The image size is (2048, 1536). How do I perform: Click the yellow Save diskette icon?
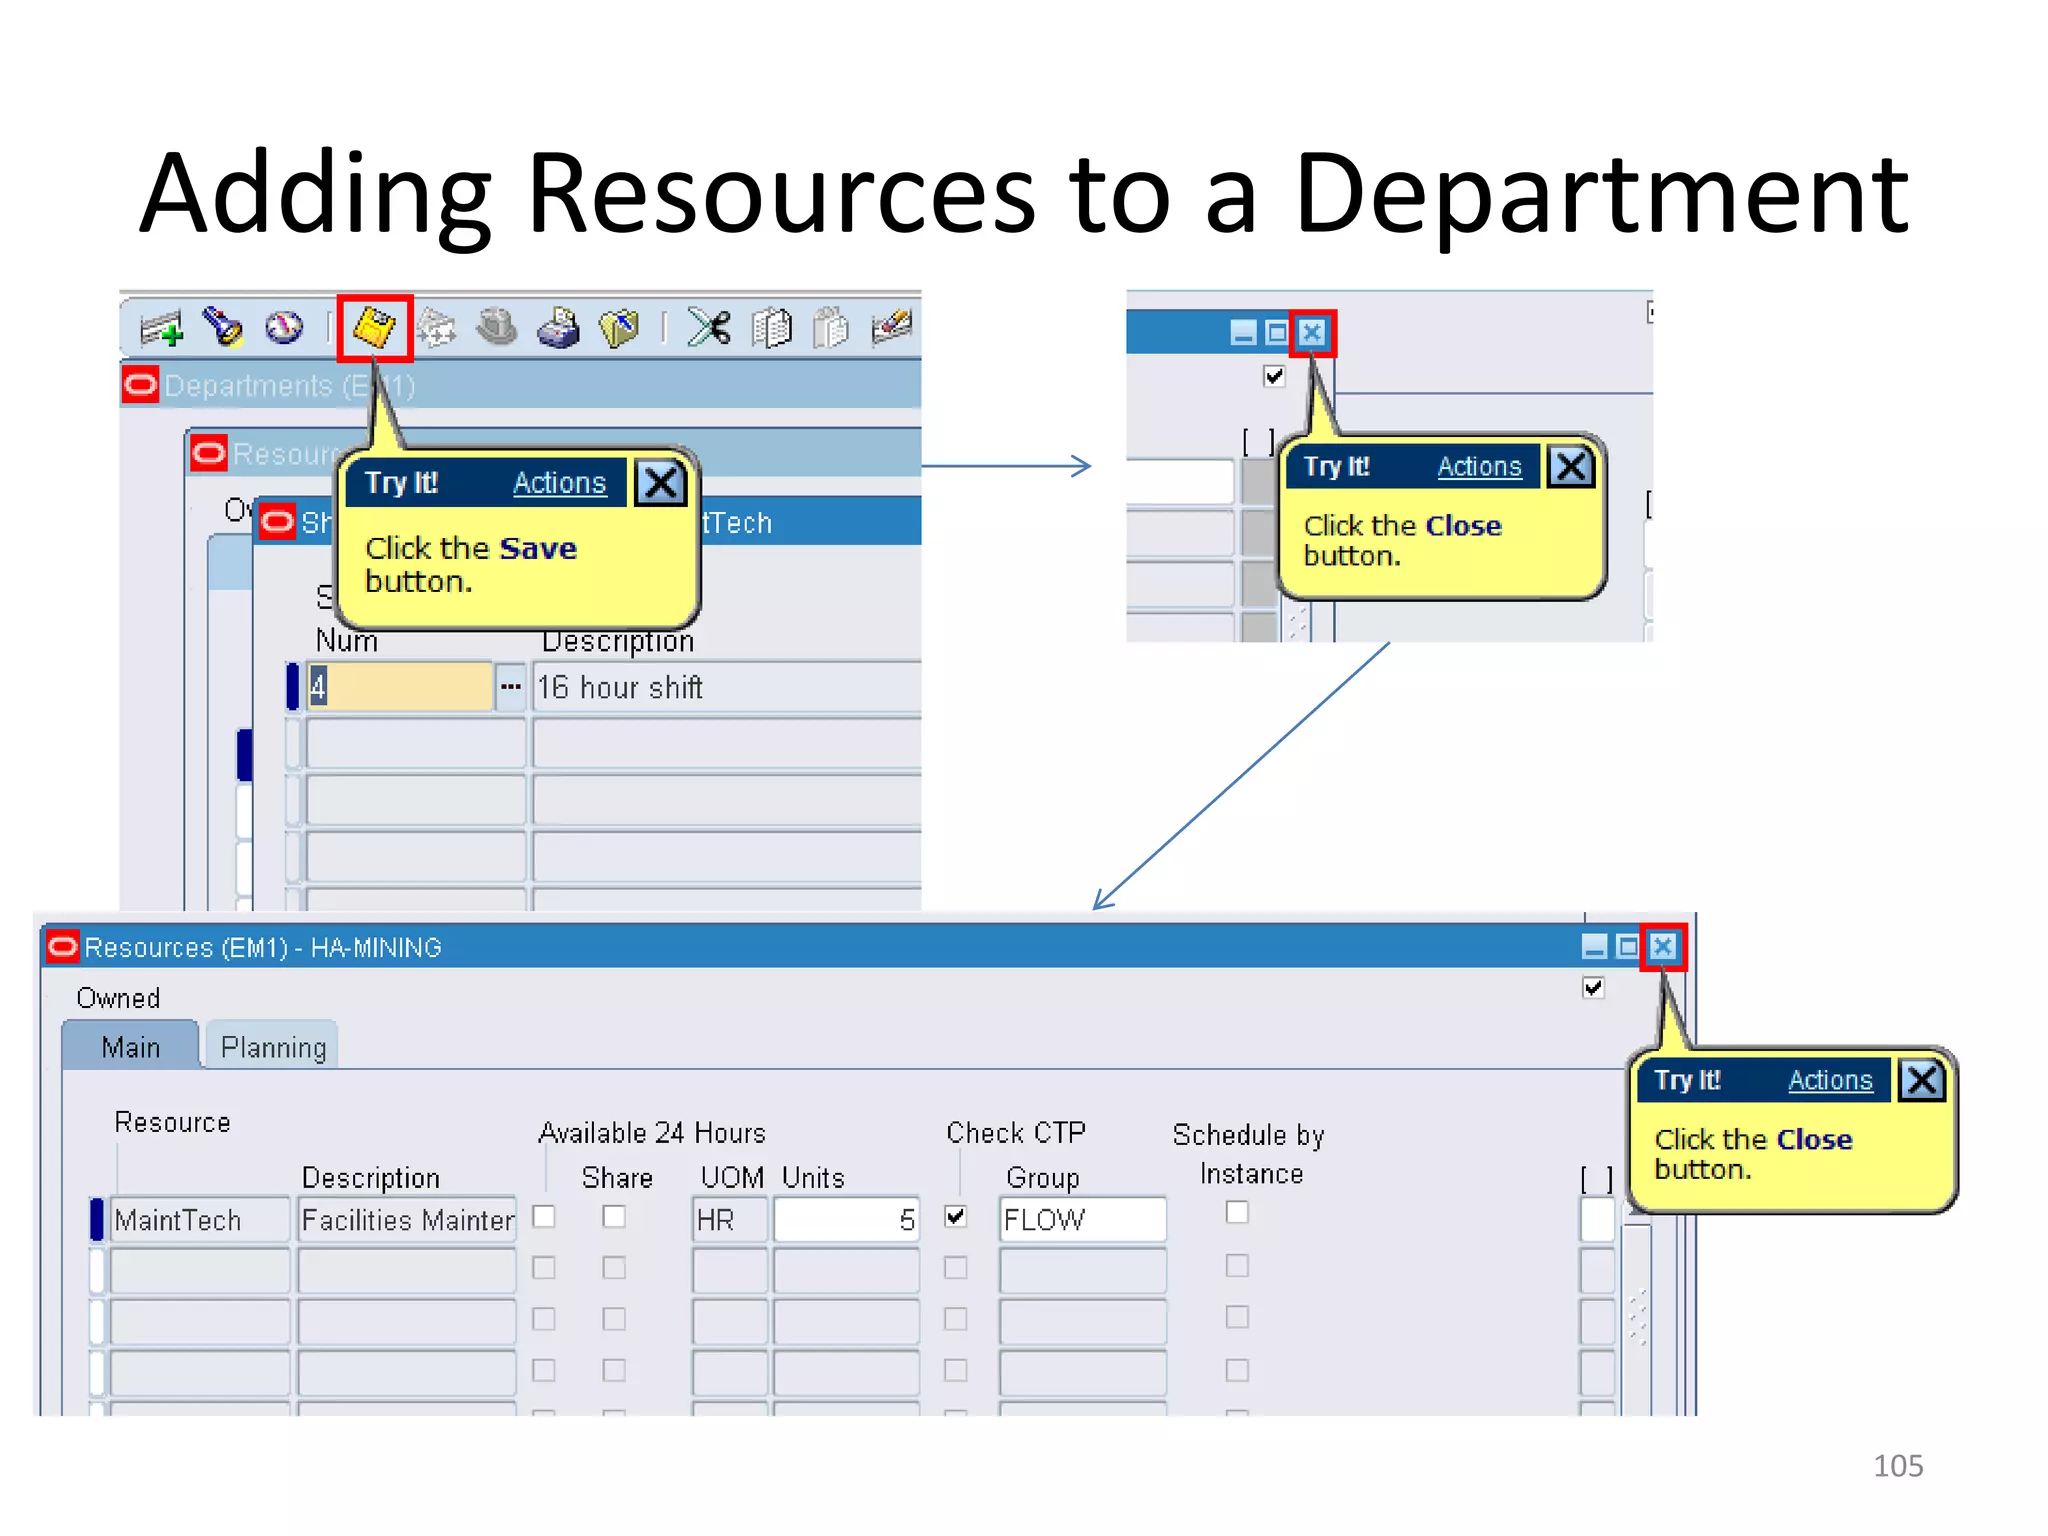coord(375,328)
